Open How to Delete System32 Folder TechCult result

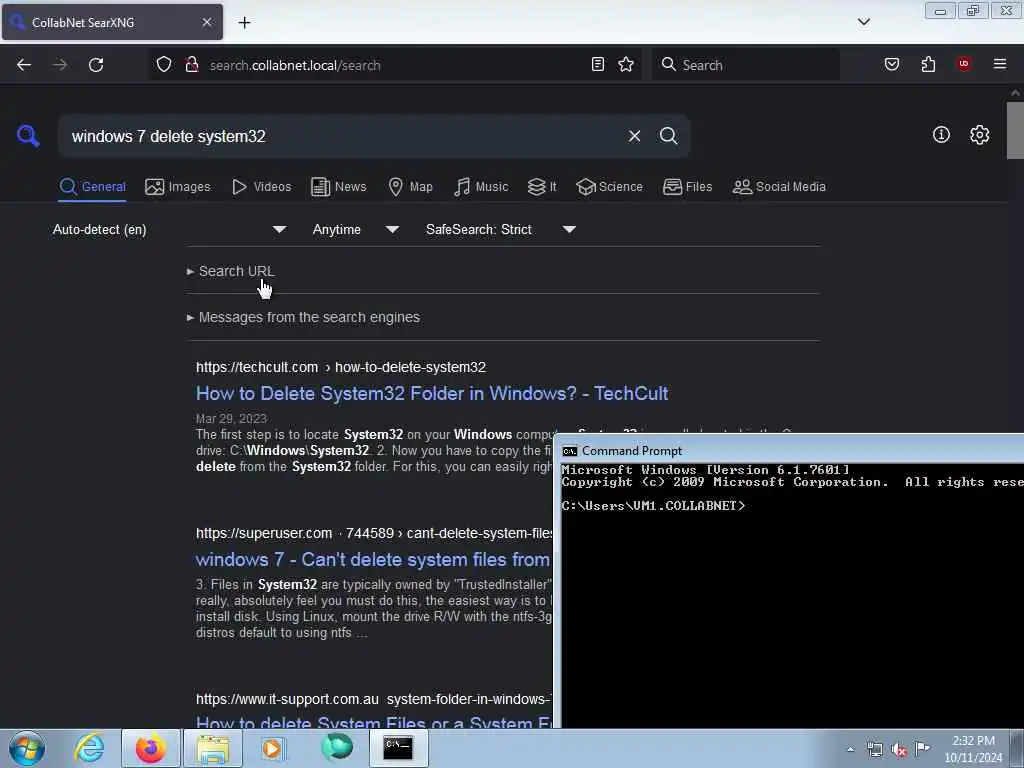(432, 393)
